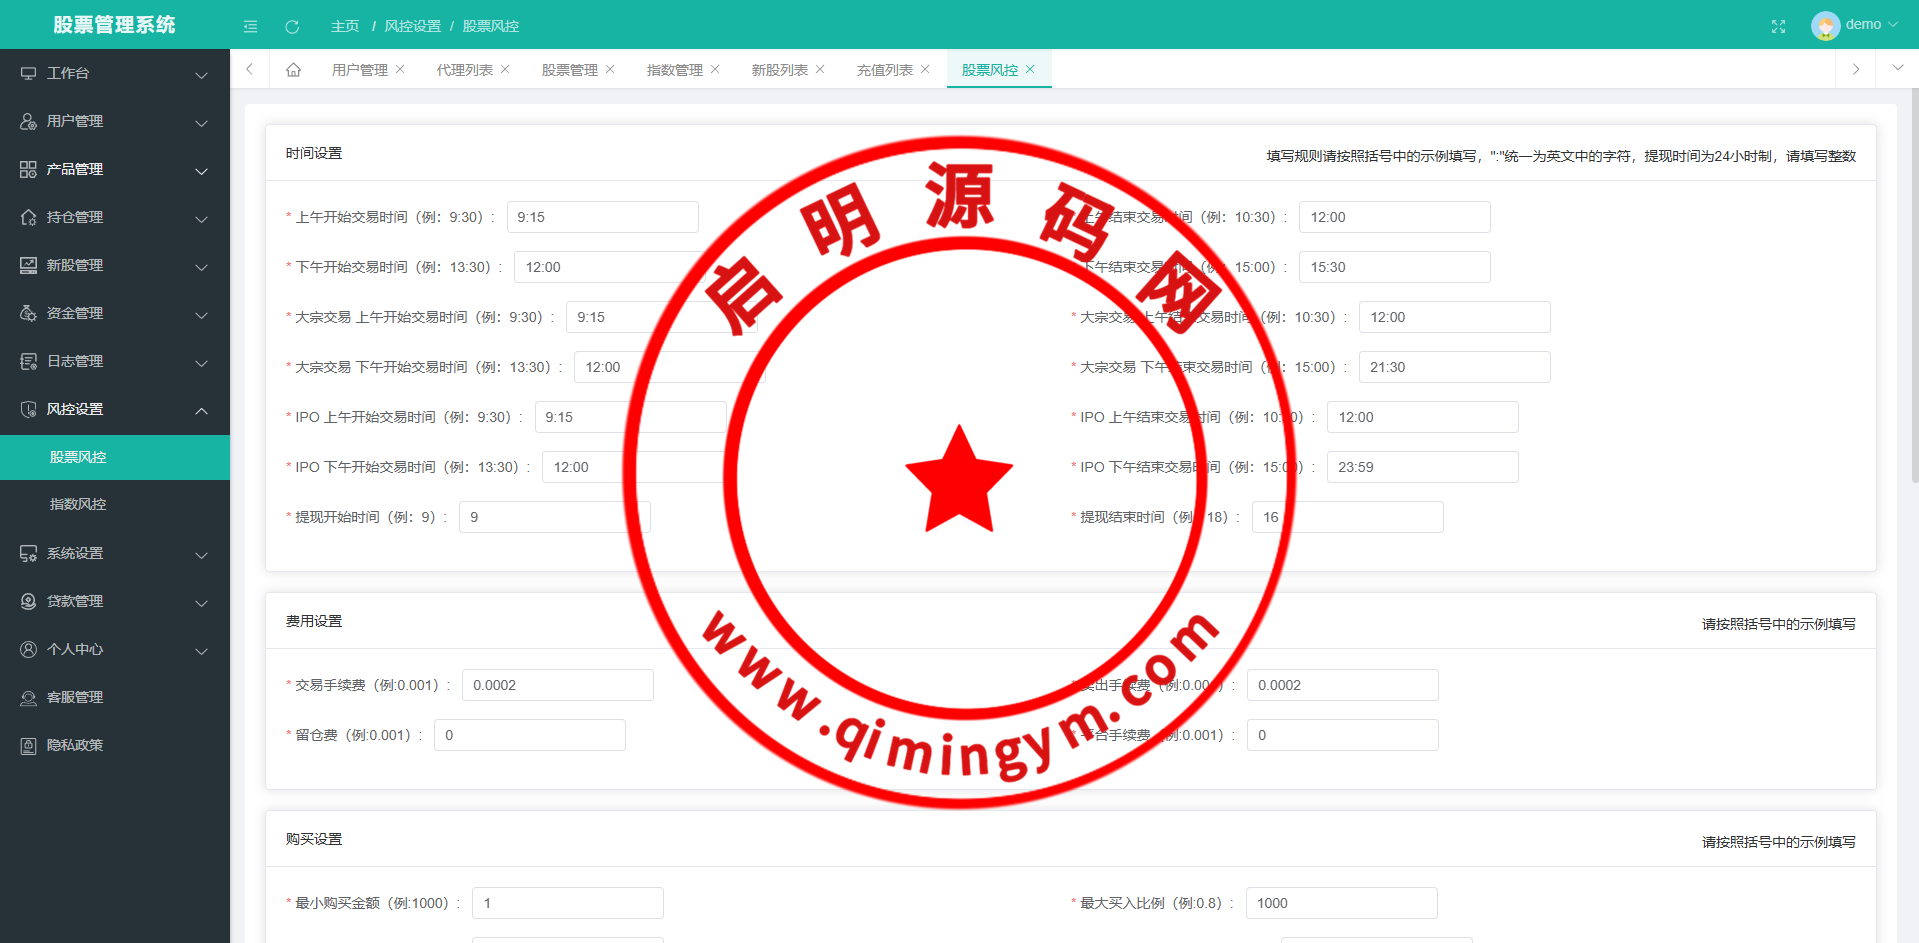Click the refresh icon in top bar
This screenshot has height=943, width=1919.
[292, 26]
